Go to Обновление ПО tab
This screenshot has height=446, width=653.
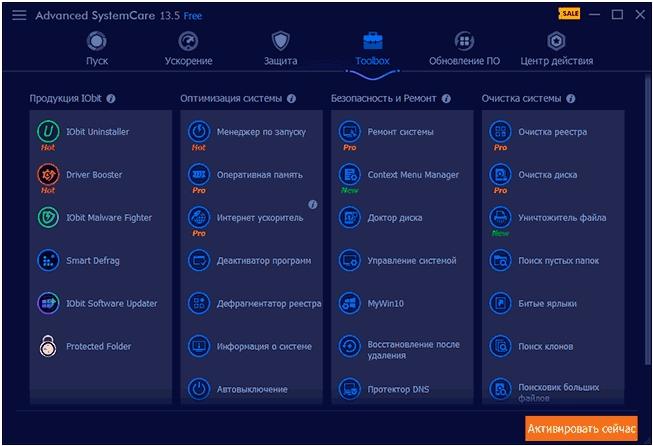(464, 49)
